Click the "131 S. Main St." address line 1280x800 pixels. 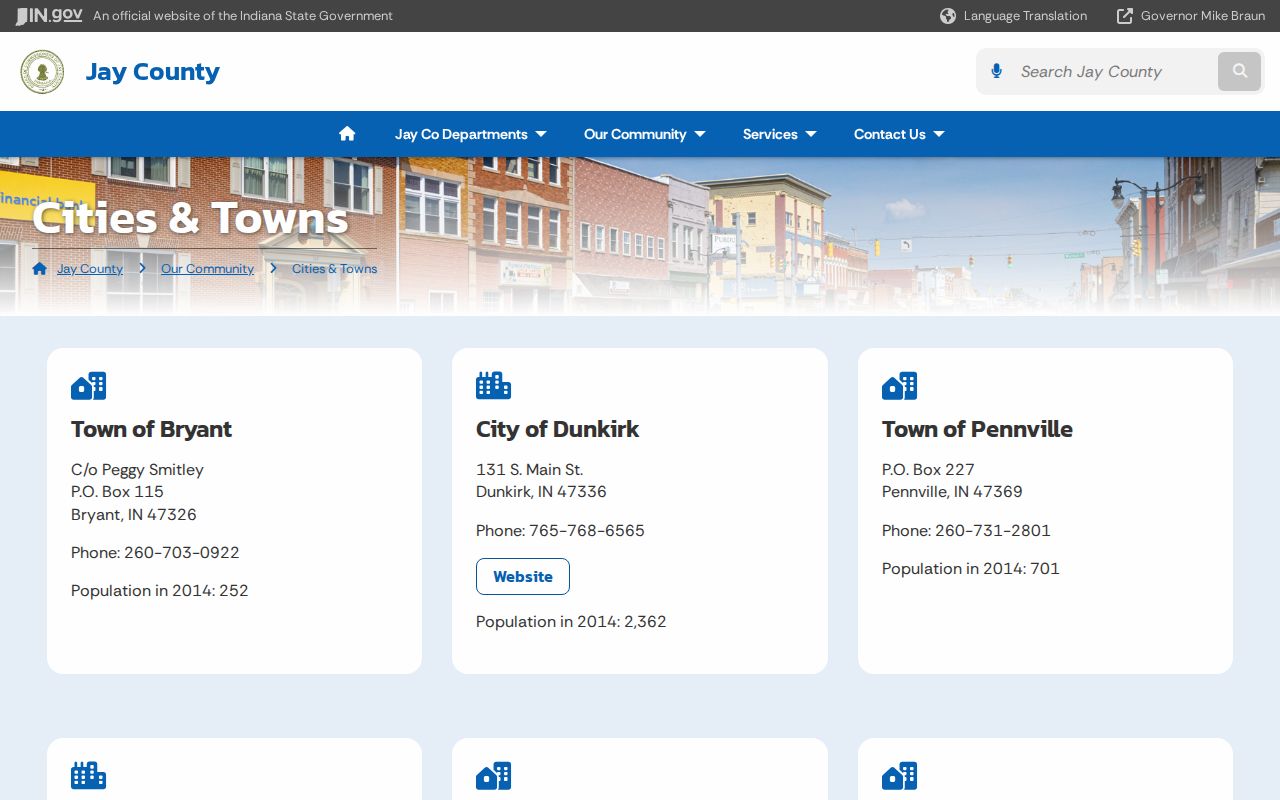click(x=530, y=470)
